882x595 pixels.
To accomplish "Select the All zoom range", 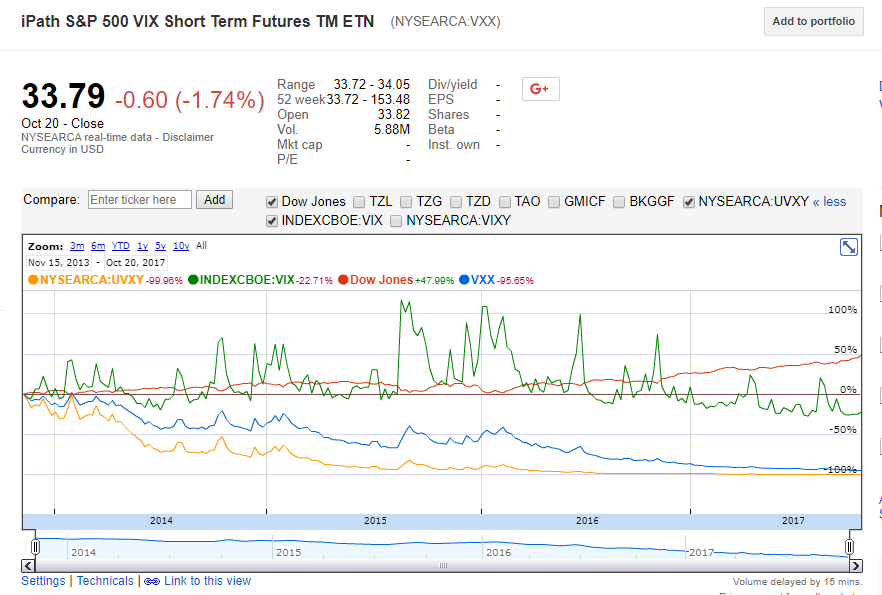I will coord(201,246).
